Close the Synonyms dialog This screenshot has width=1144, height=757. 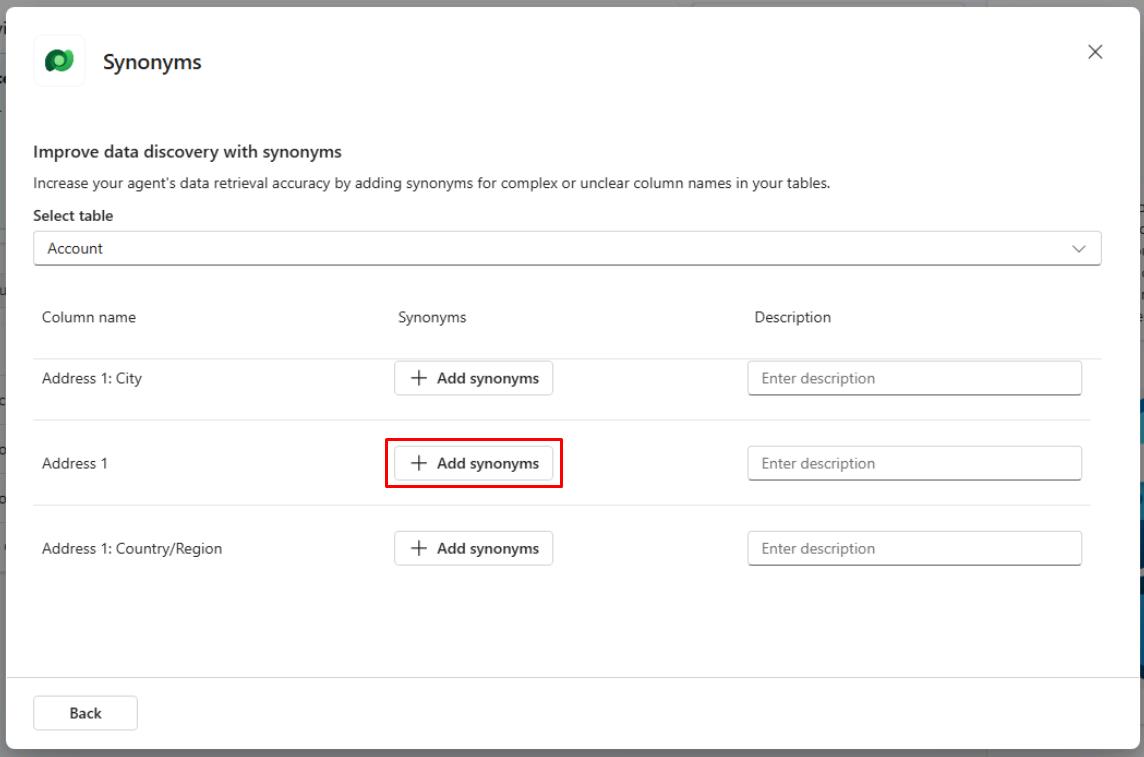coord(1095,51)
